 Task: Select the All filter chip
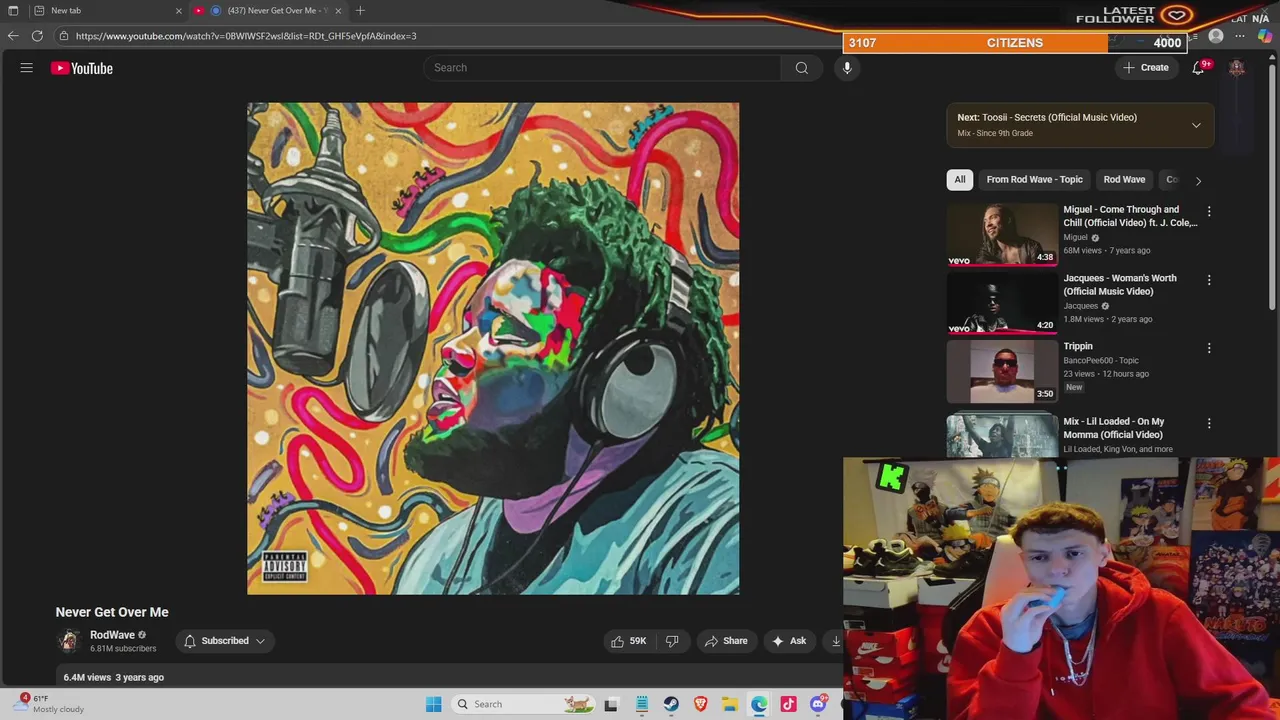[960, 180]
